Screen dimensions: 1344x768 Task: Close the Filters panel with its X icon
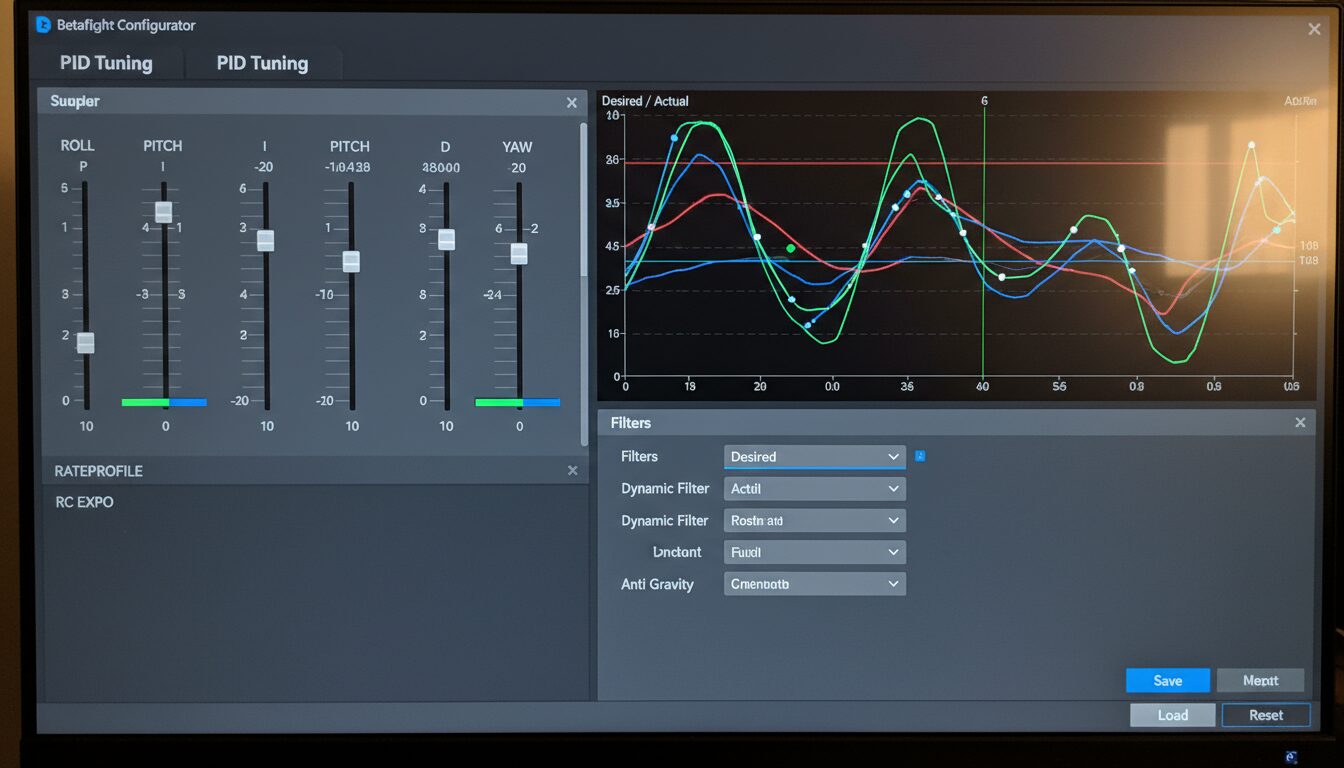click(x=1300, y=423)
